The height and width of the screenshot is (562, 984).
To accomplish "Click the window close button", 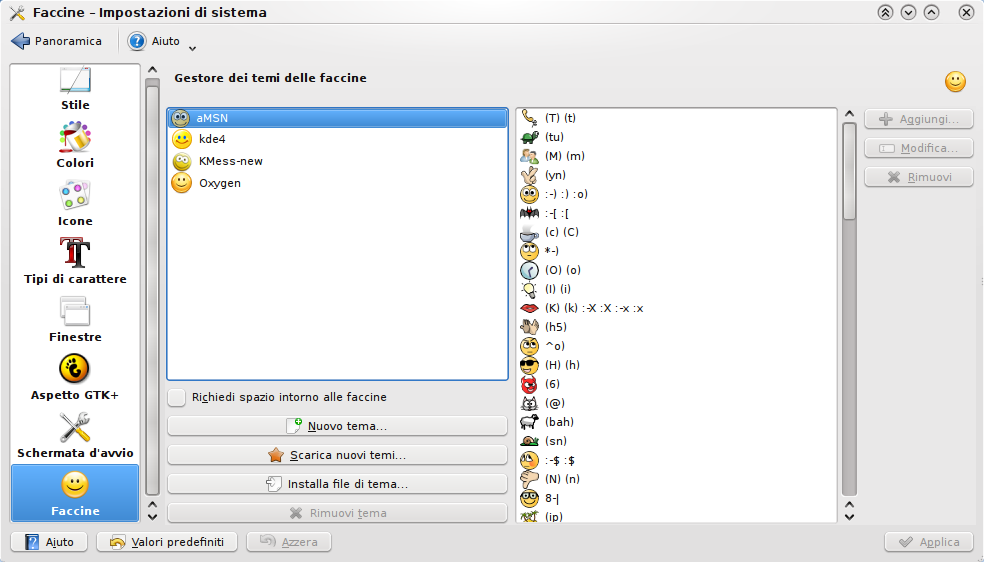I will tap(966, 12).
